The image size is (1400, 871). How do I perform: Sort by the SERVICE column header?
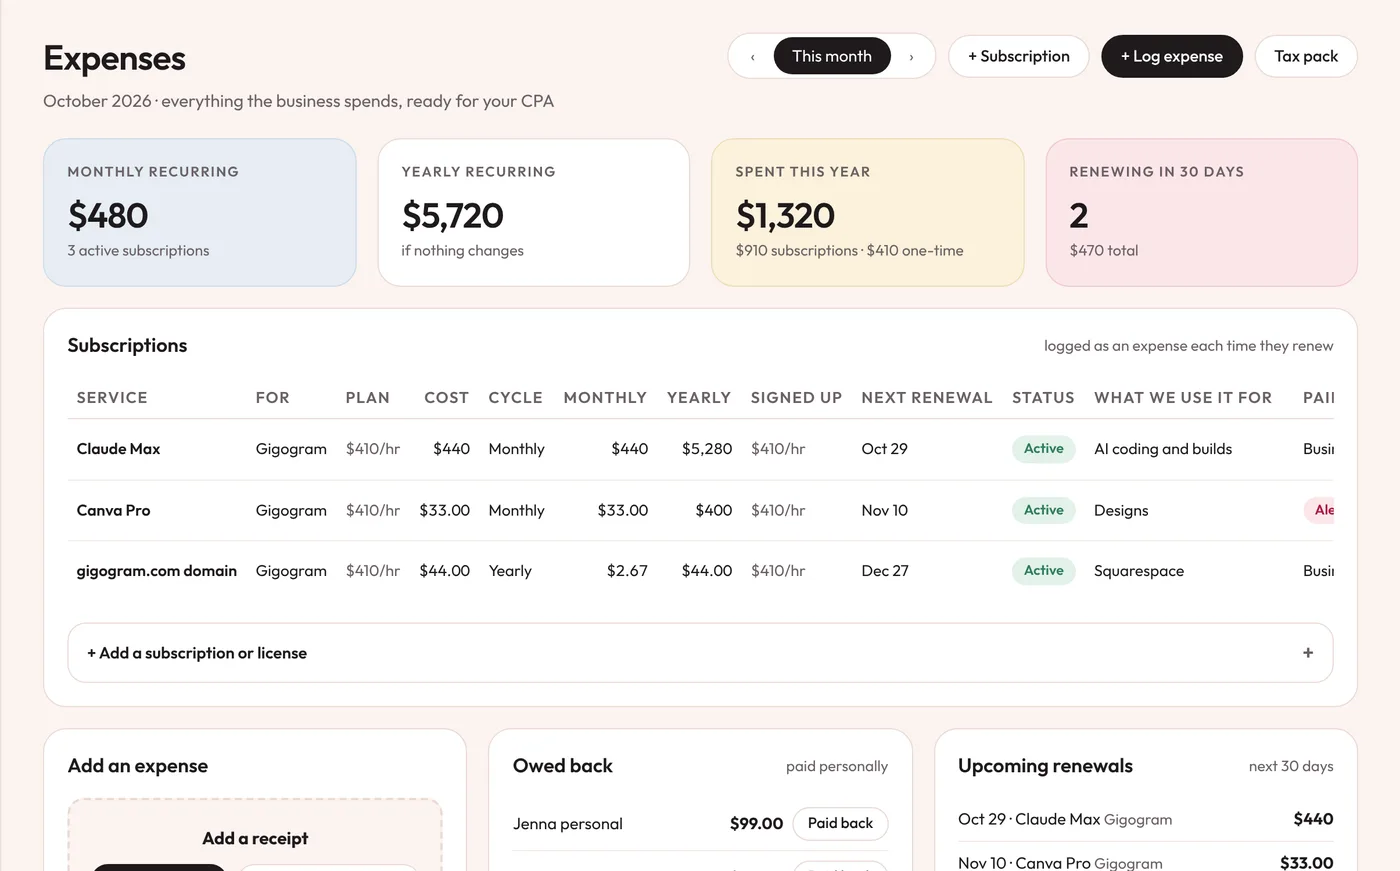(112, 397)
